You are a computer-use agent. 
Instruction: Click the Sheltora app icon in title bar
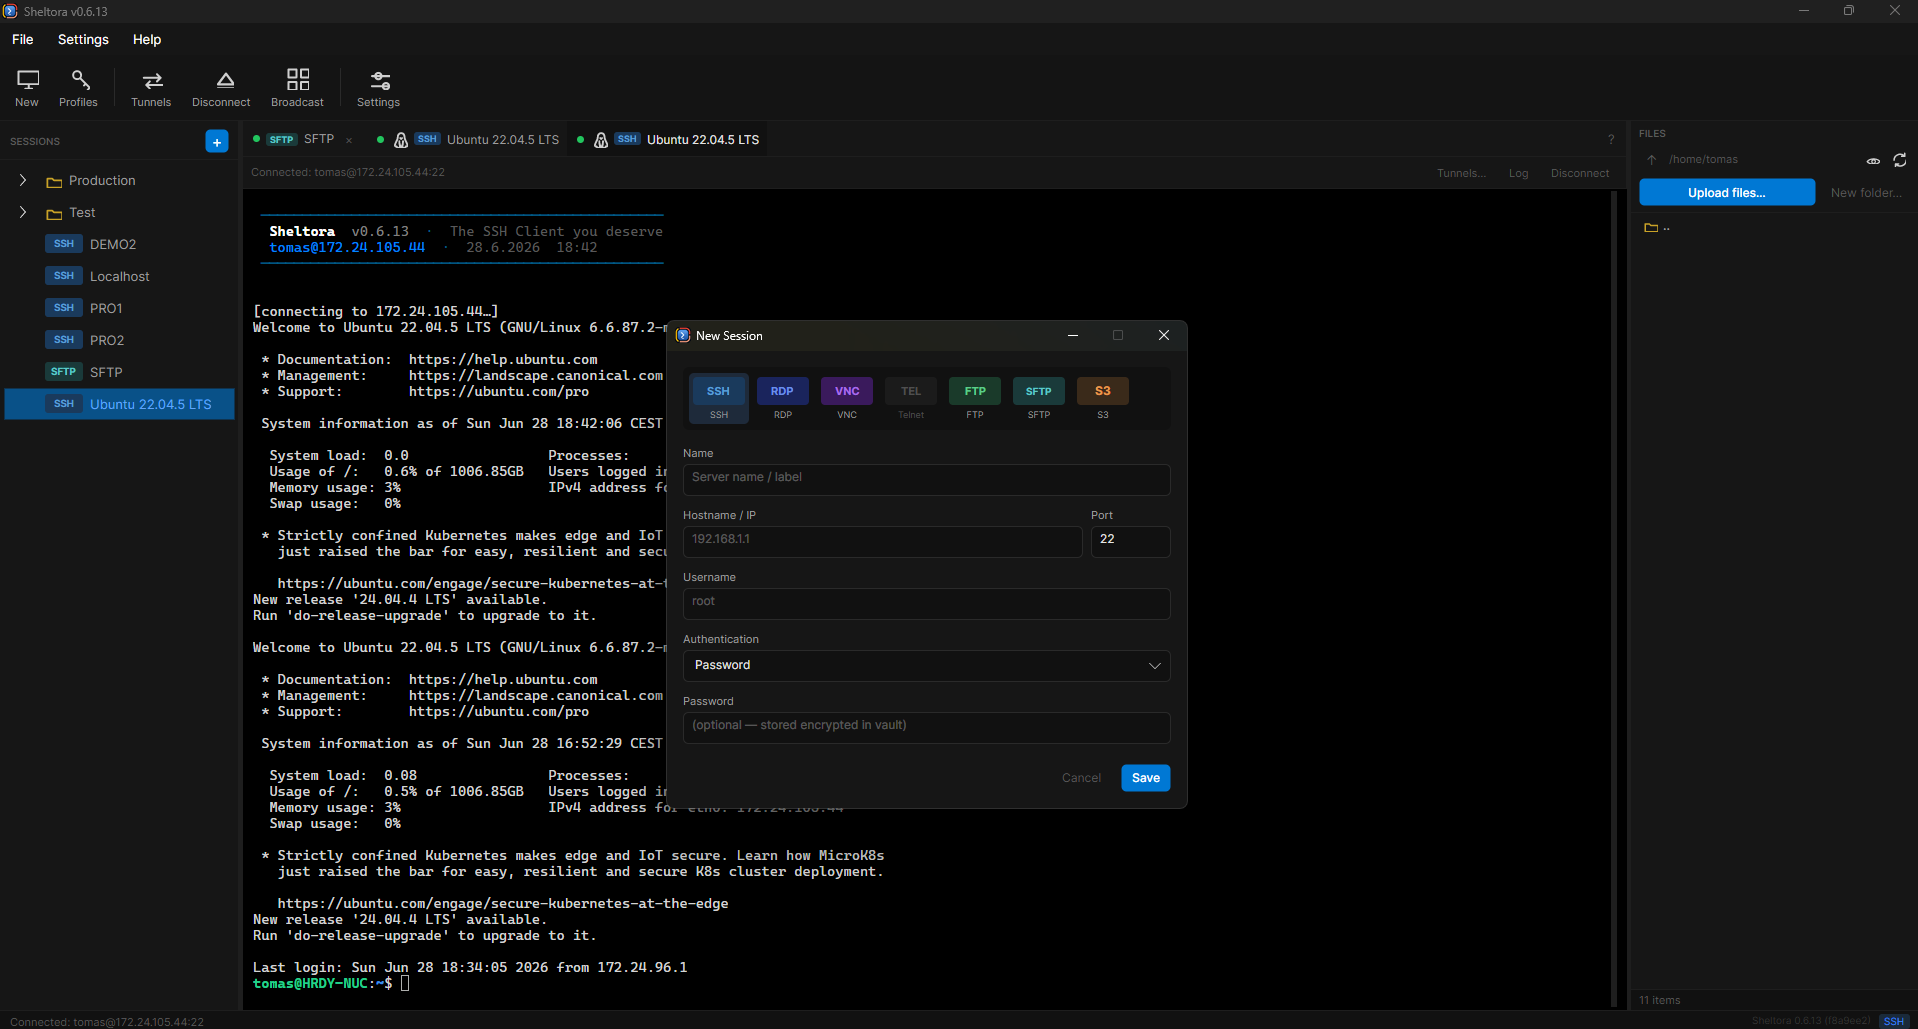(10, 11)
